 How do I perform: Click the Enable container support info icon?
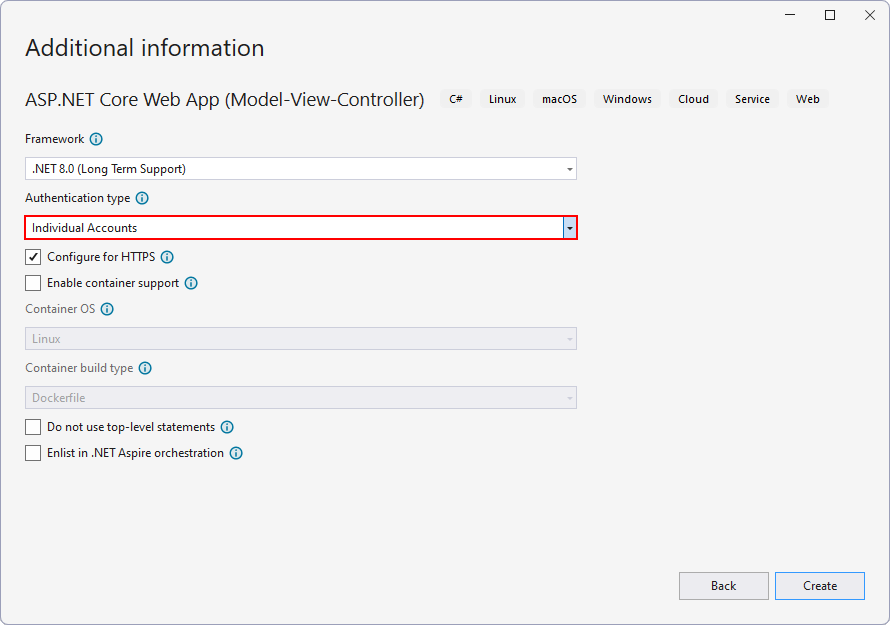tap(190, 283)
